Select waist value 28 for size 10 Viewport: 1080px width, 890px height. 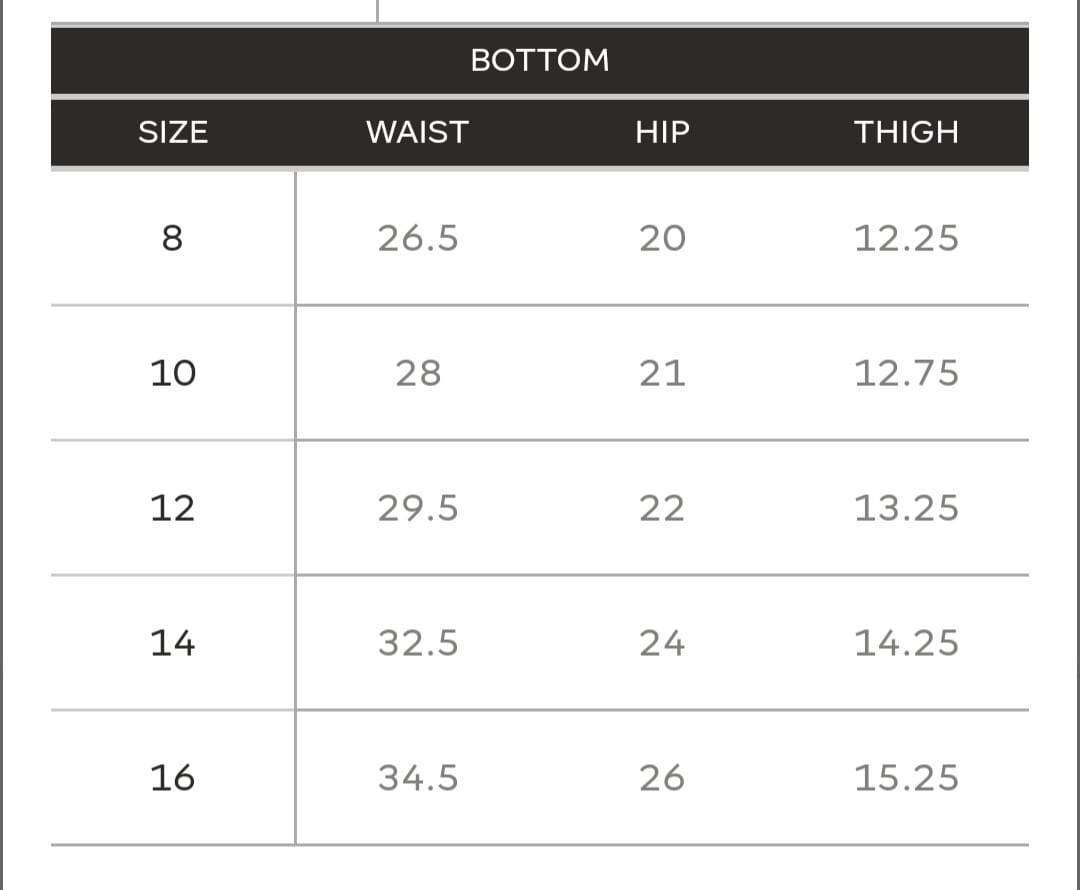pyautogui.click(x=418, y=373)
